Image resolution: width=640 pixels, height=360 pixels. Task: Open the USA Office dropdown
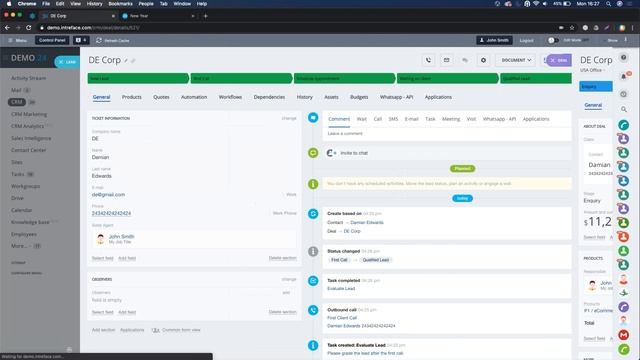(x=593, y=70)
